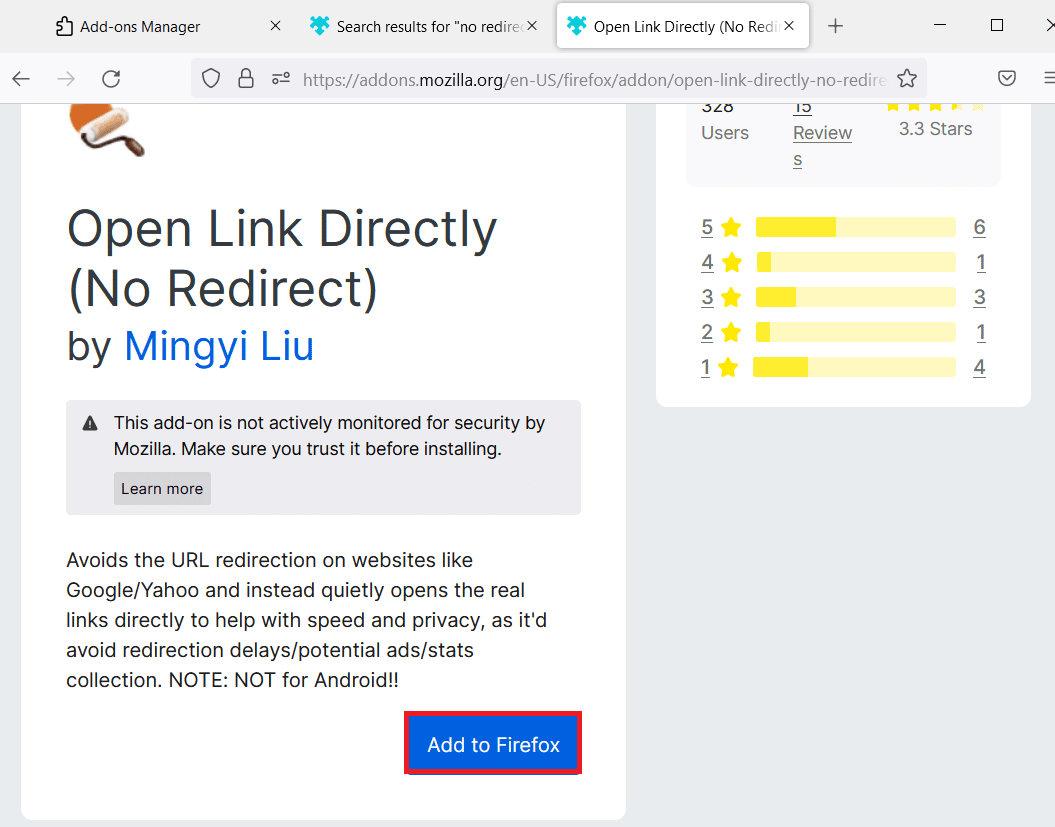The image size is (1055, 827).
Task: Click the Open Link Directly (No Redirect) title
Action: click(x=282, y=259)
